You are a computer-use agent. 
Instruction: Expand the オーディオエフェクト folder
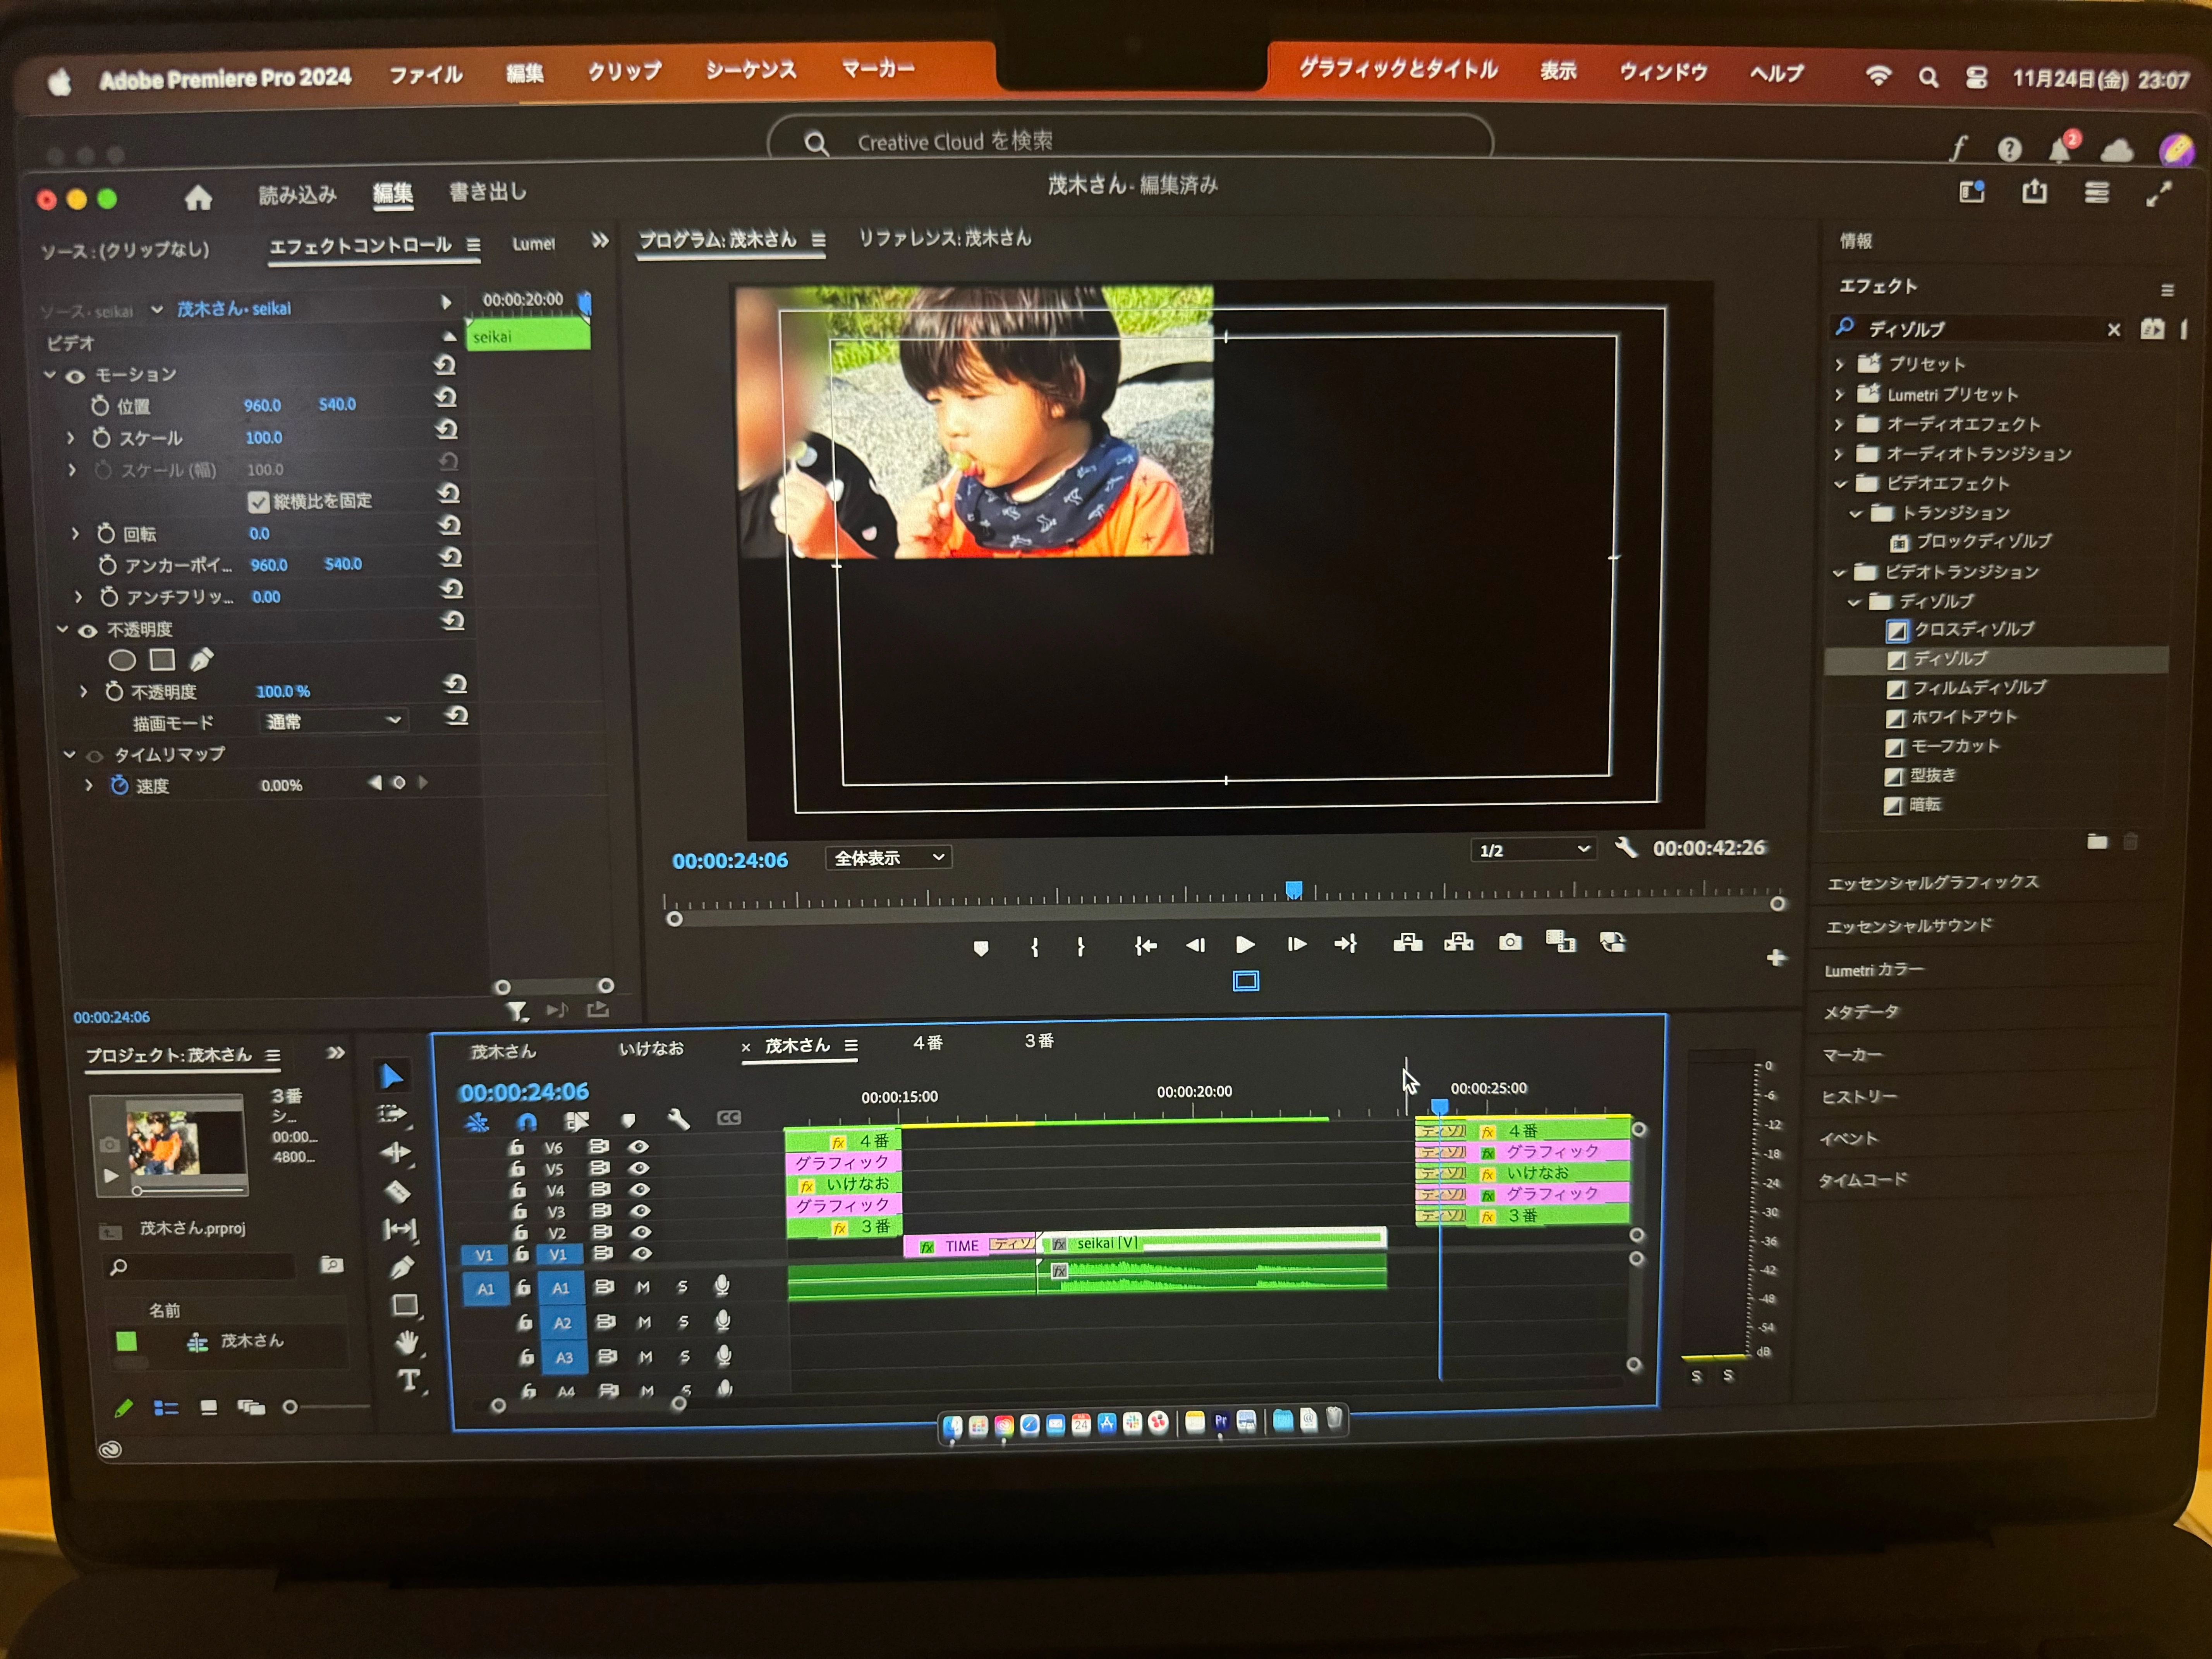pyautogui.click(x=1839, y=424)
